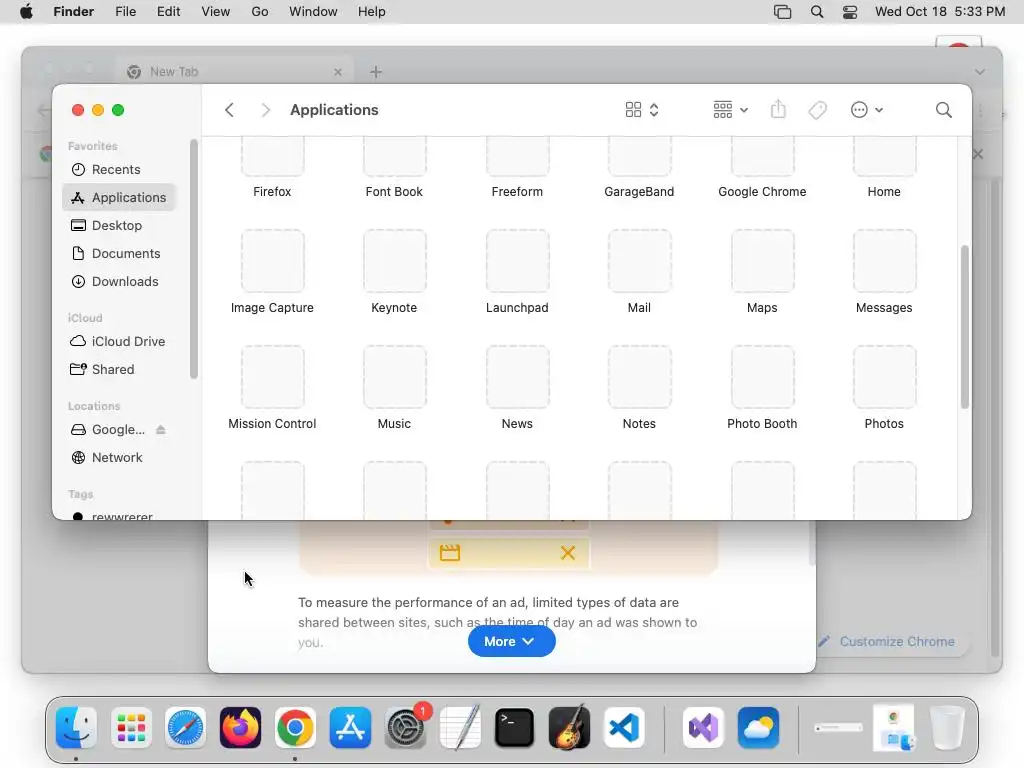Open Spotlight search in the menu bar
1024x768 pixels.
816,12
